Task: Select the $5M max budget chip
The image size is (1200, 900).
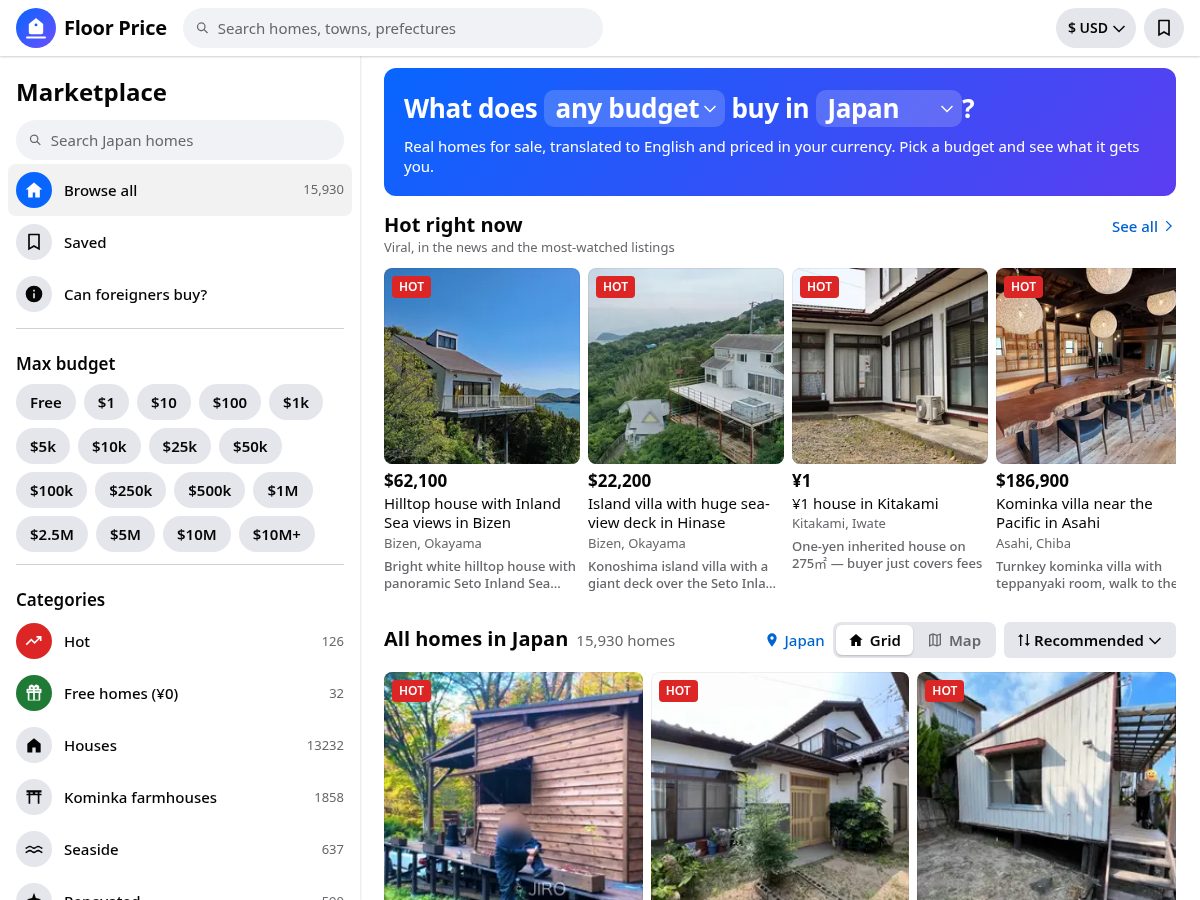Action: pos(125,534)
